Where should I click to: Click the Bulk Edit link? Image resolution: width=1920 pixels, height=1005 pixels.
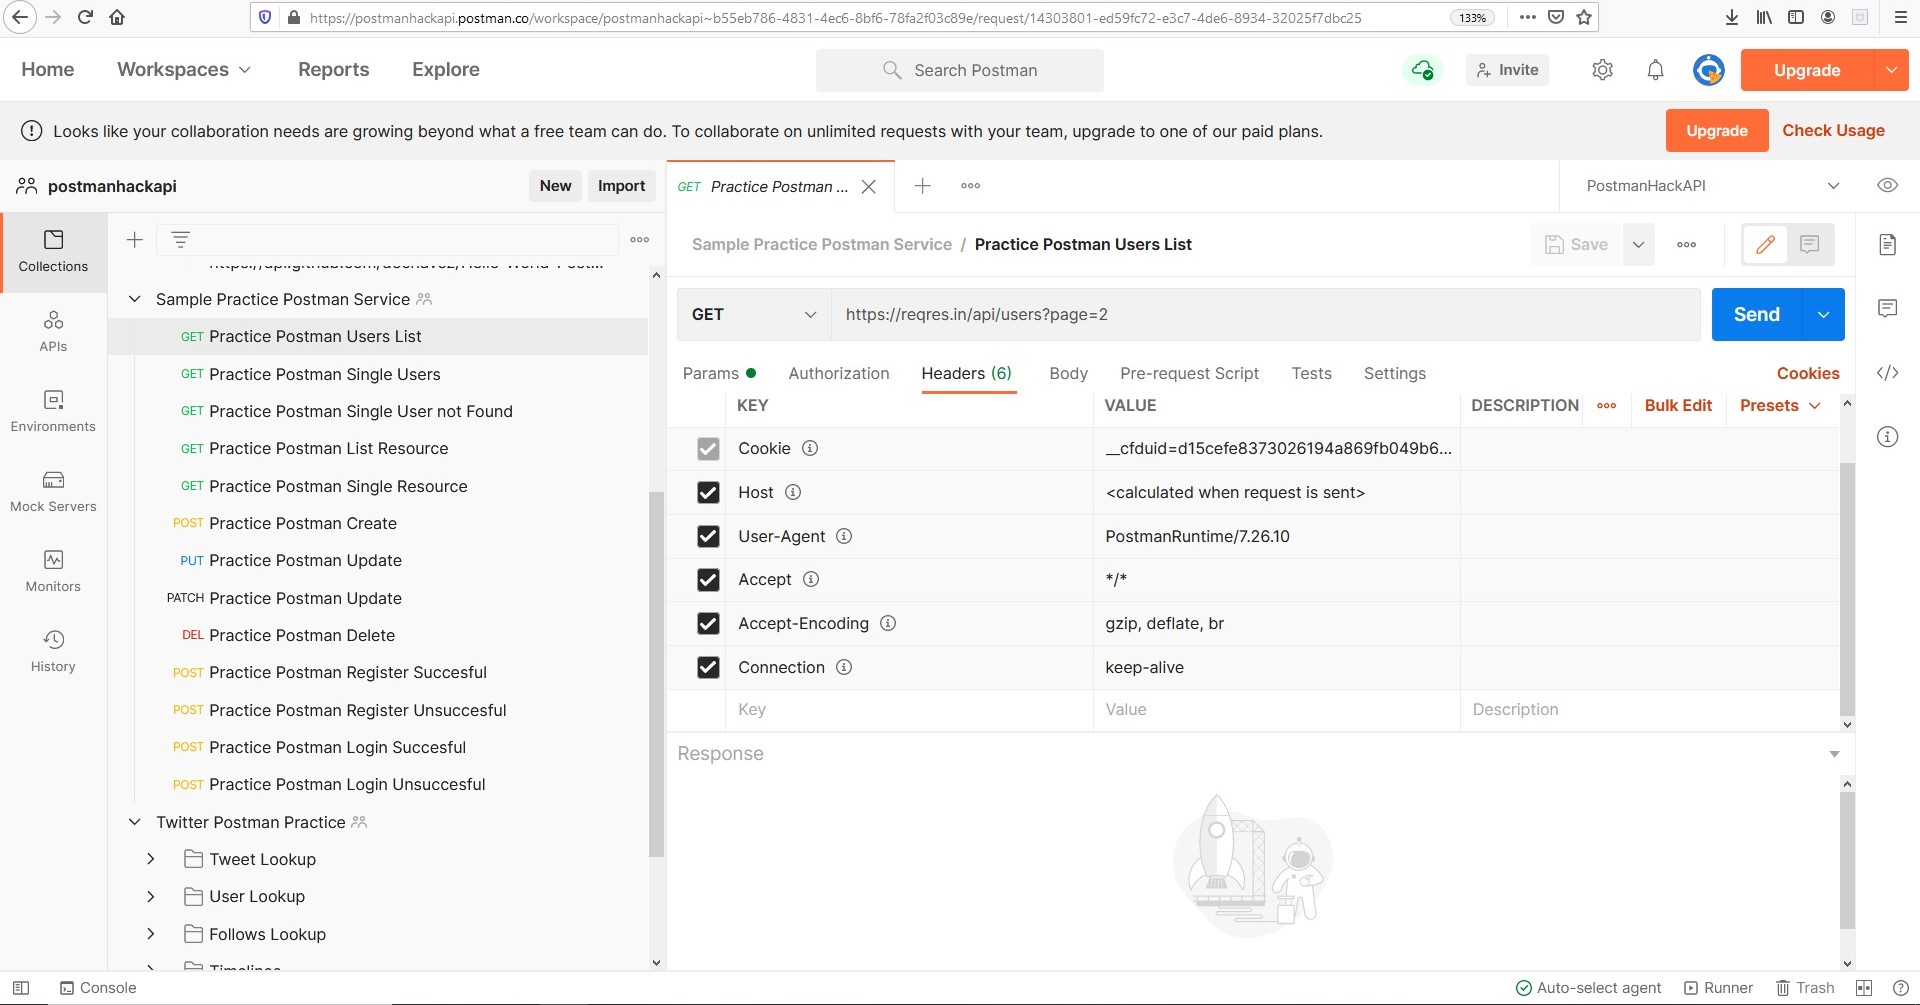point(1678,405)
